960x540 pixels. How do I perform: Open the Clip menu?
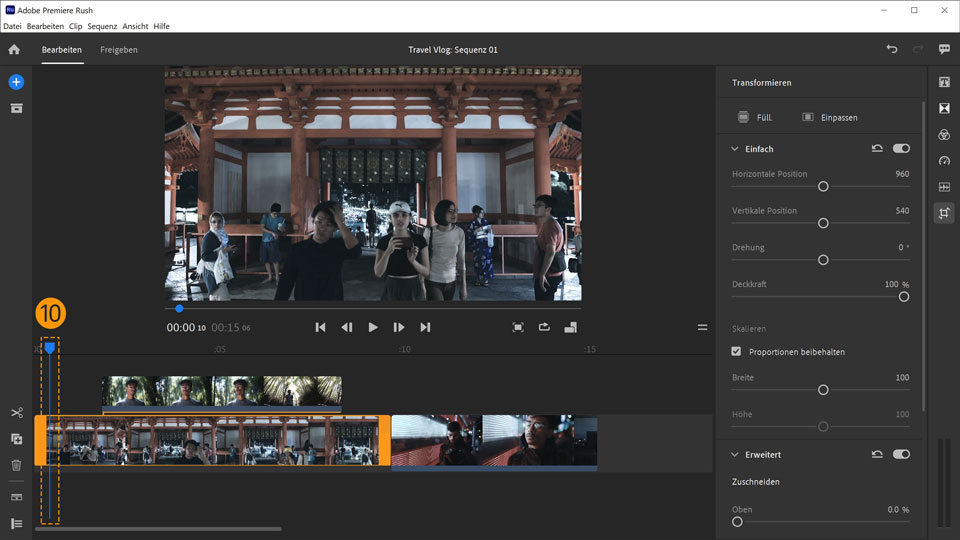pyautogui.click(x=75, y=26)
